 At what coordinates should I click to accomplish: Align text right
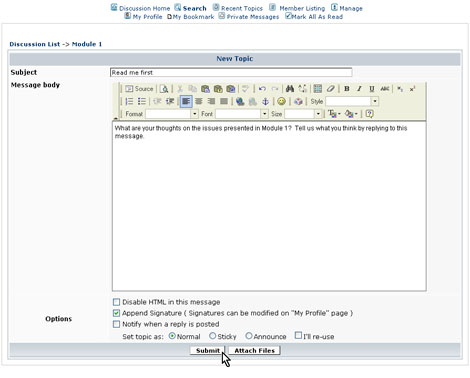point(211,101)
